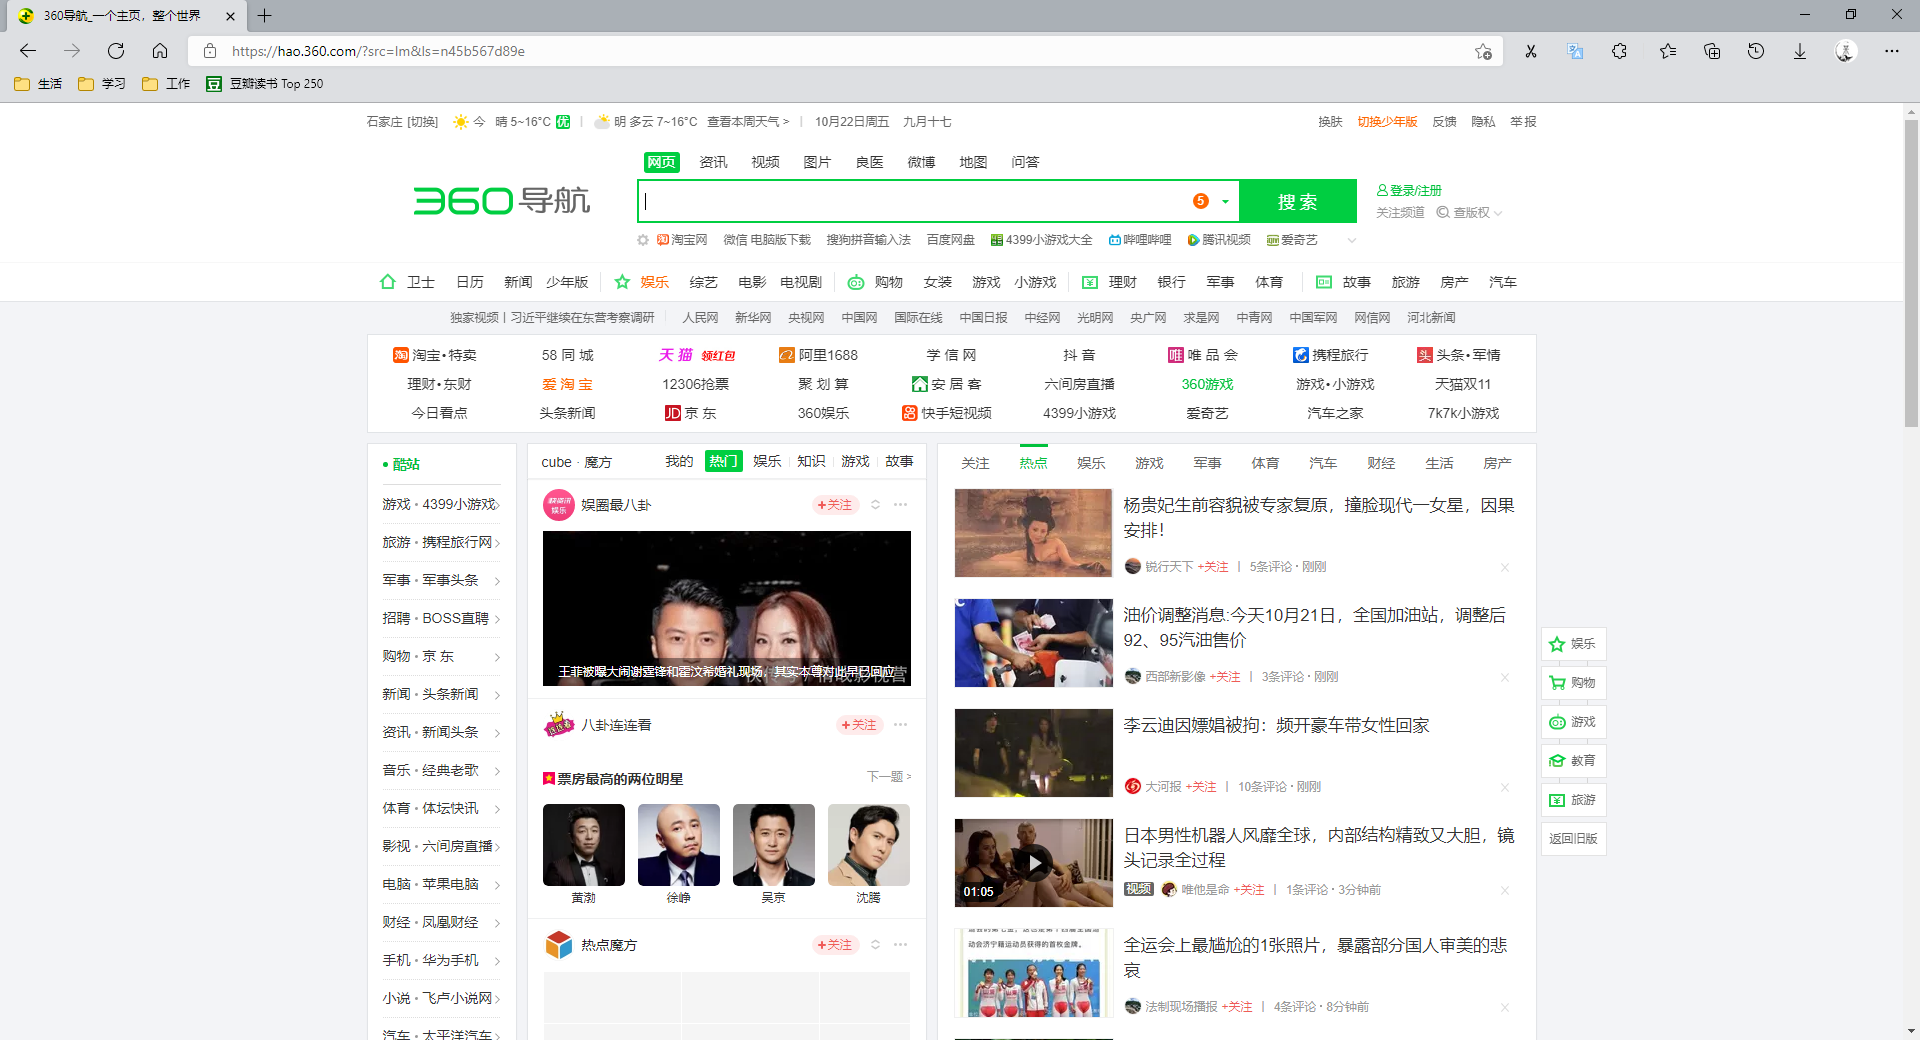
Task: Open the 财经 news feed tab
Action: point(1381,463)
